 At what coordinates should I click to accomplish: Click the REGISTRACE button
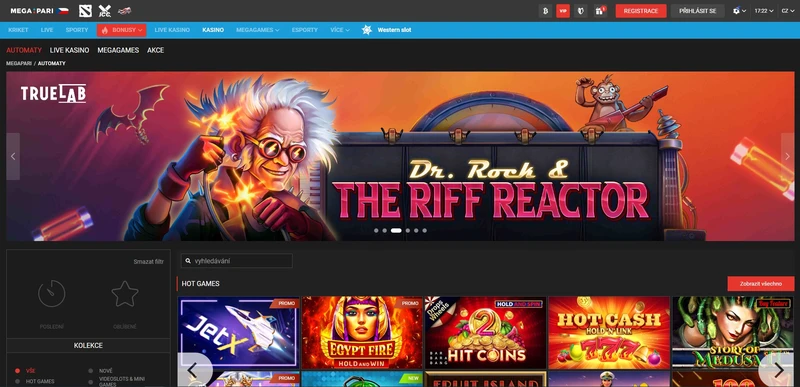pyautogui.click(x=641, y=11)
